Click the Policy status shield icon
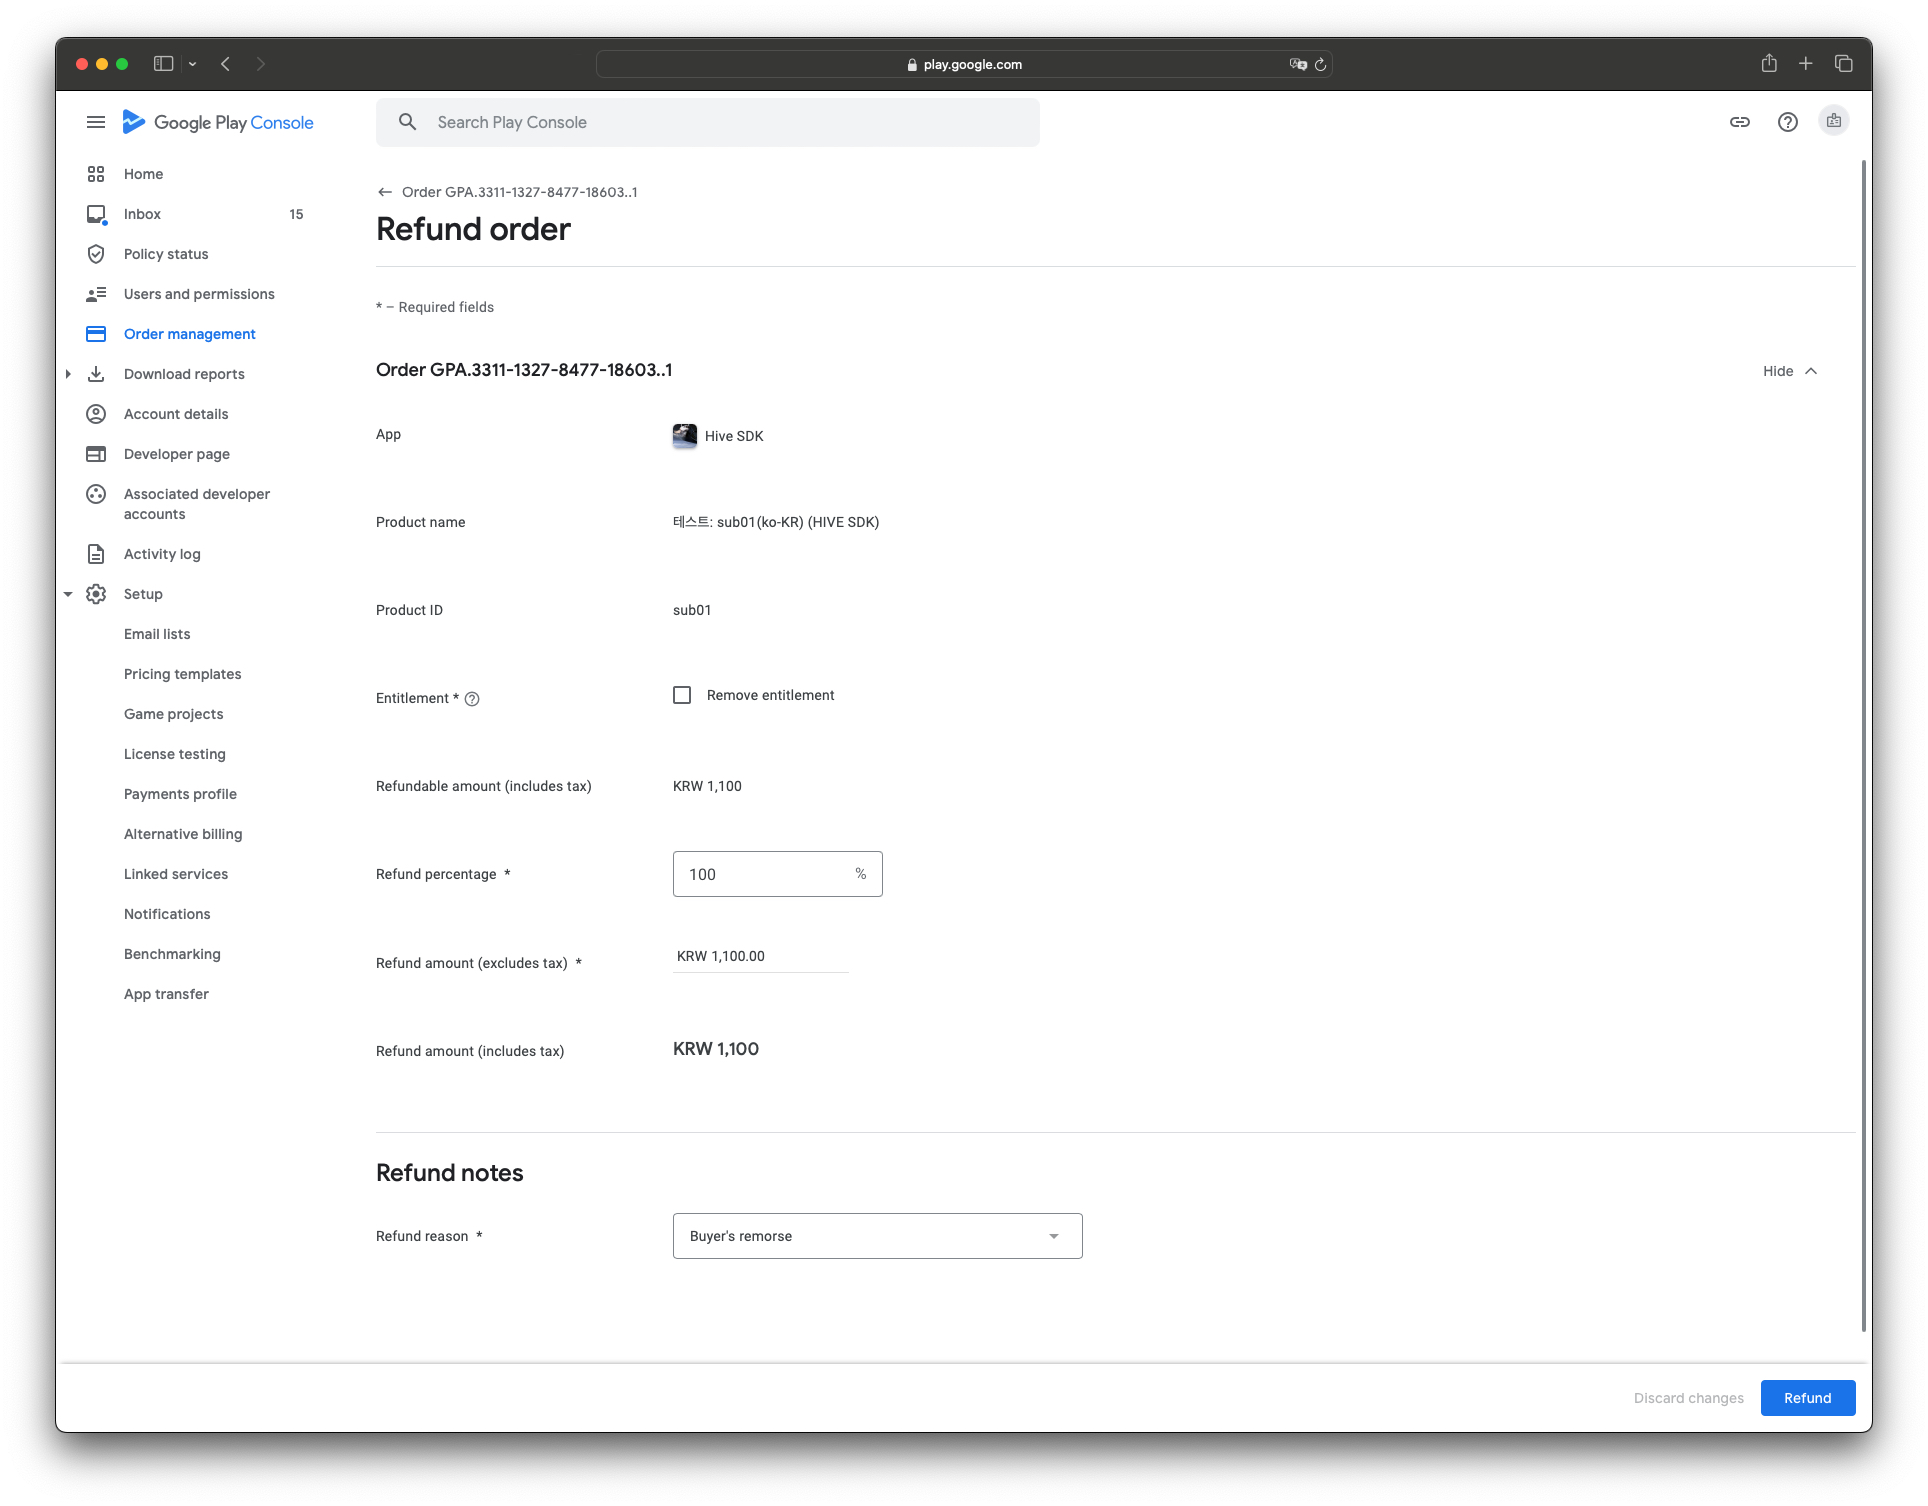Screen dimensions: 1928x1506 [96, 253]
